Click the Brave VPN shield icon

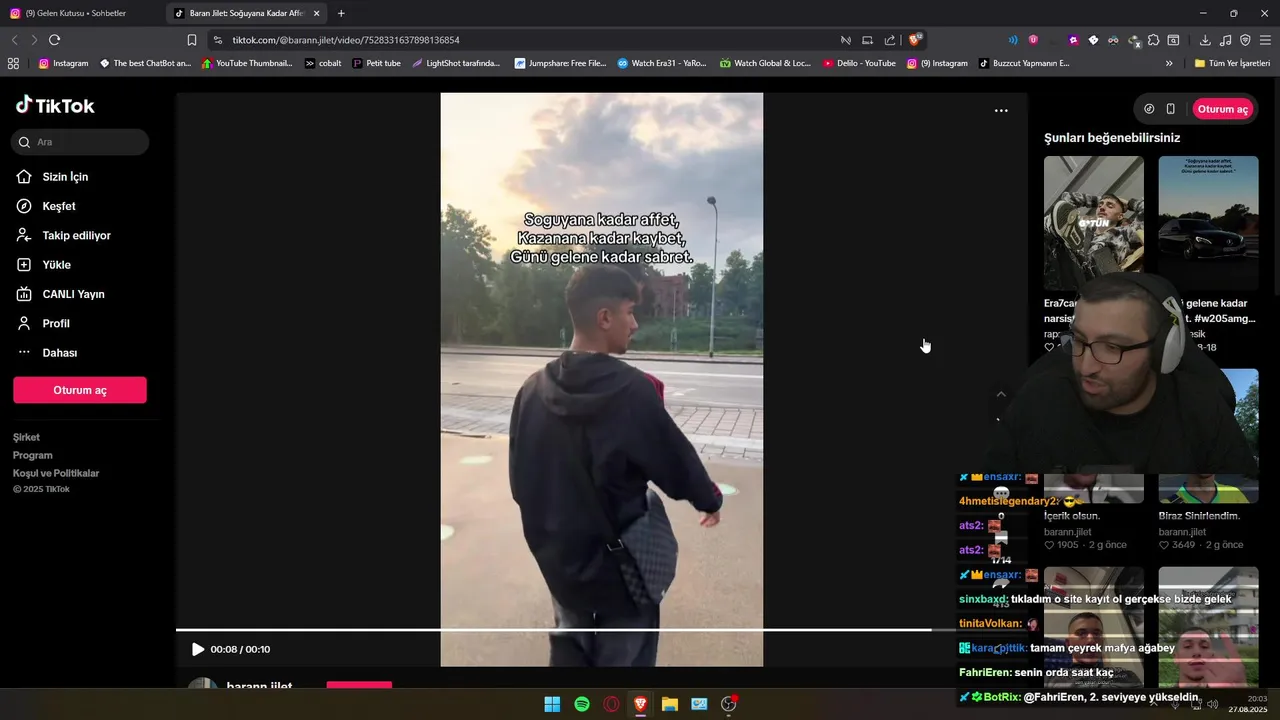(x=1245, y=40)
